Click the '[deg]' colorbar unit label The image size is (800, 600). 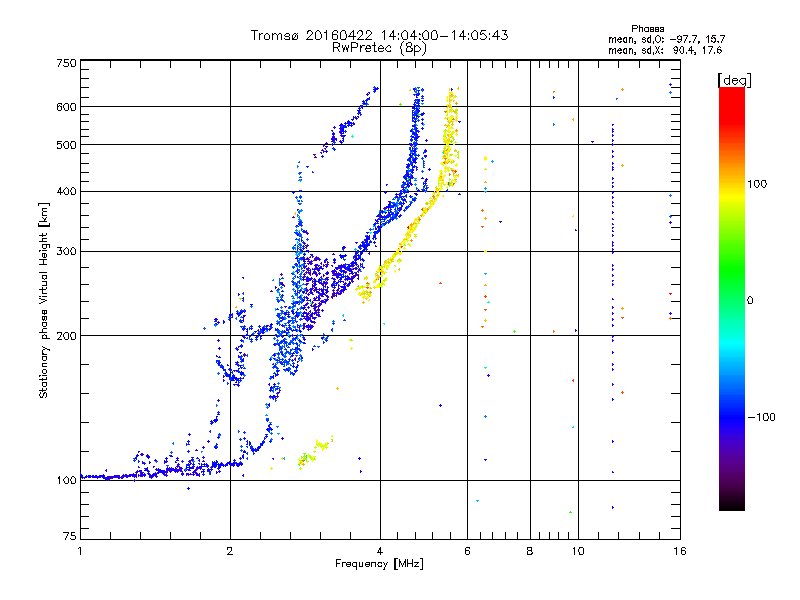click(x=734, y=80)
